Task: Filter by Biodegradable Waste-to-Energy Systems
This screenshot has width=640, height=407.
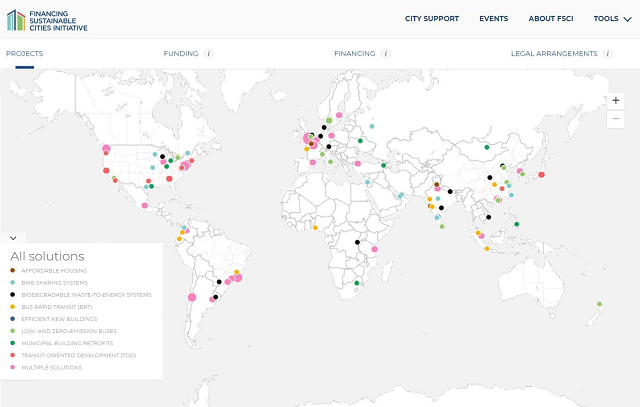Action: tap(86, 295)
